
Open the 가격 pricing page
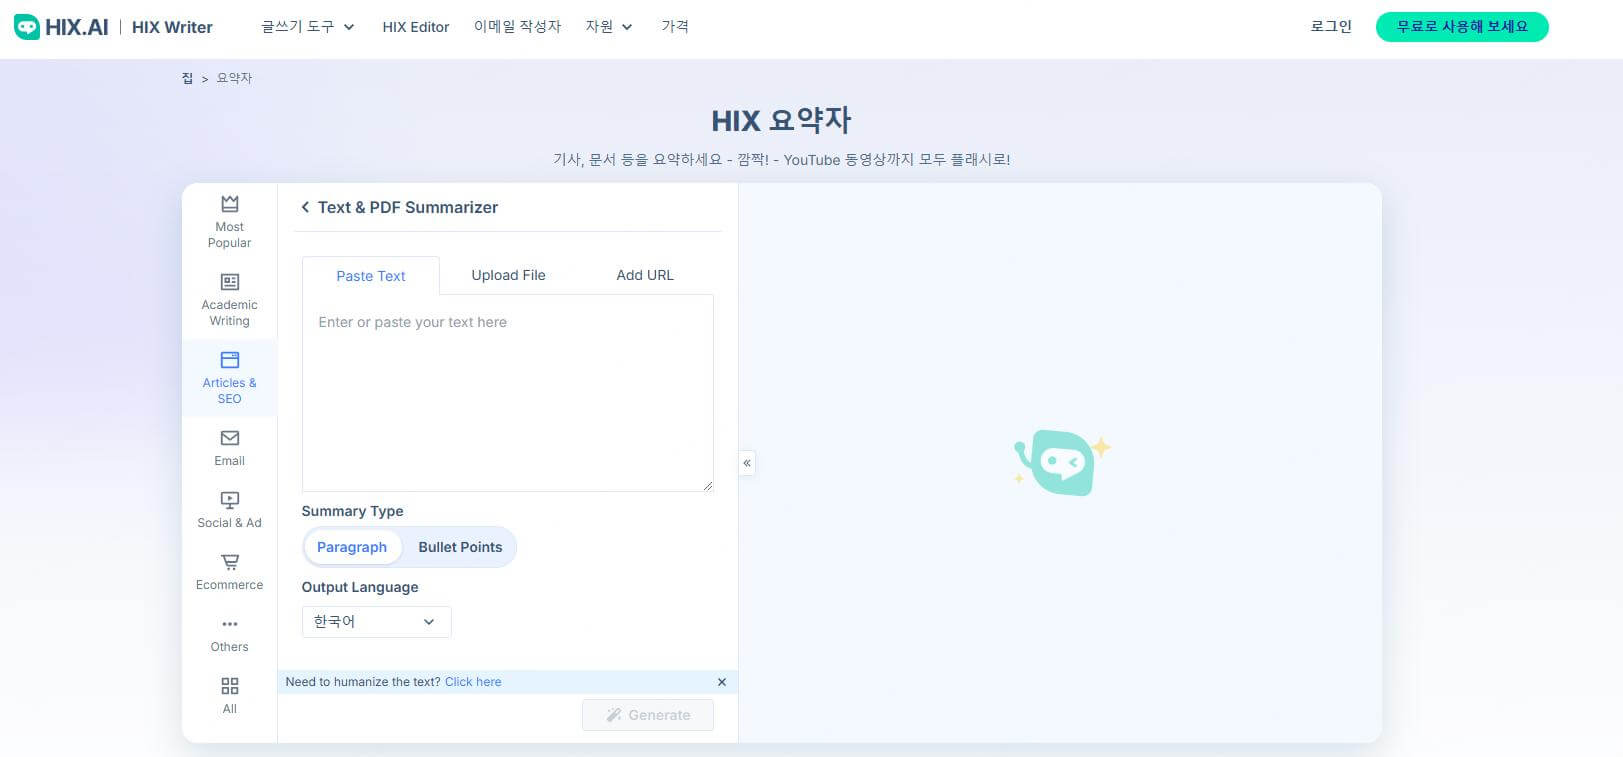pyautogui.click(x=675, y=27)
